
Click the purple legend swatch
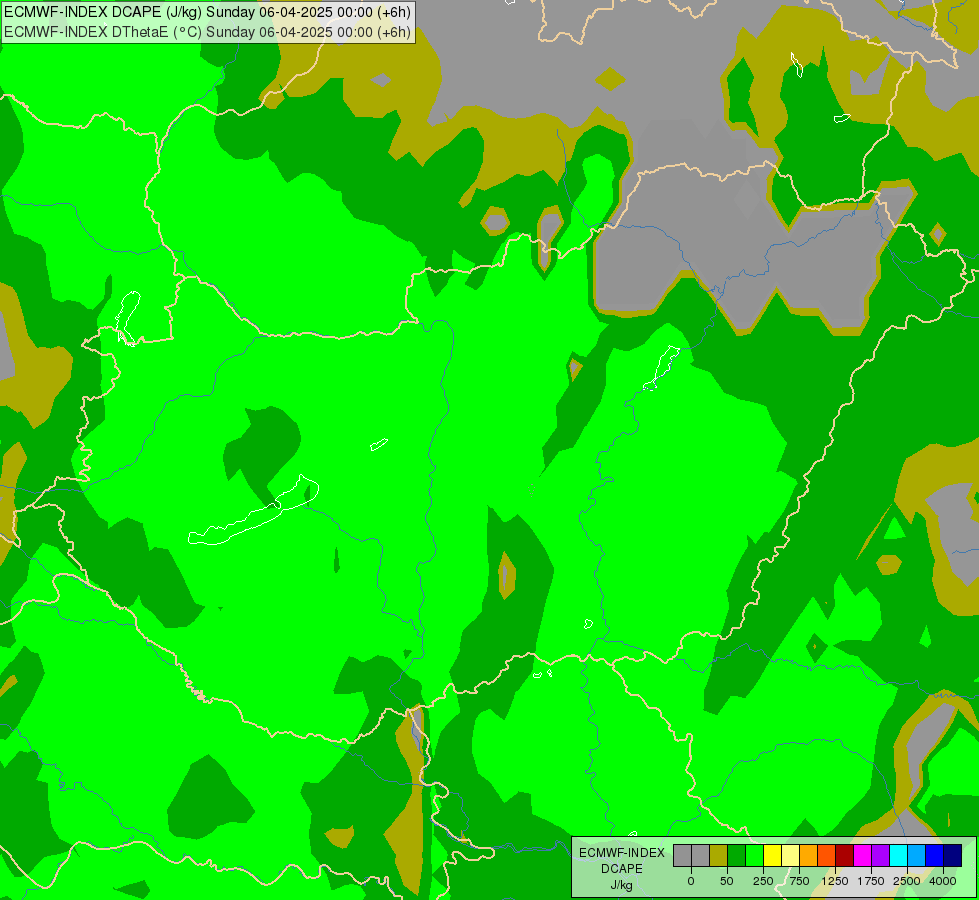point(881,856)
